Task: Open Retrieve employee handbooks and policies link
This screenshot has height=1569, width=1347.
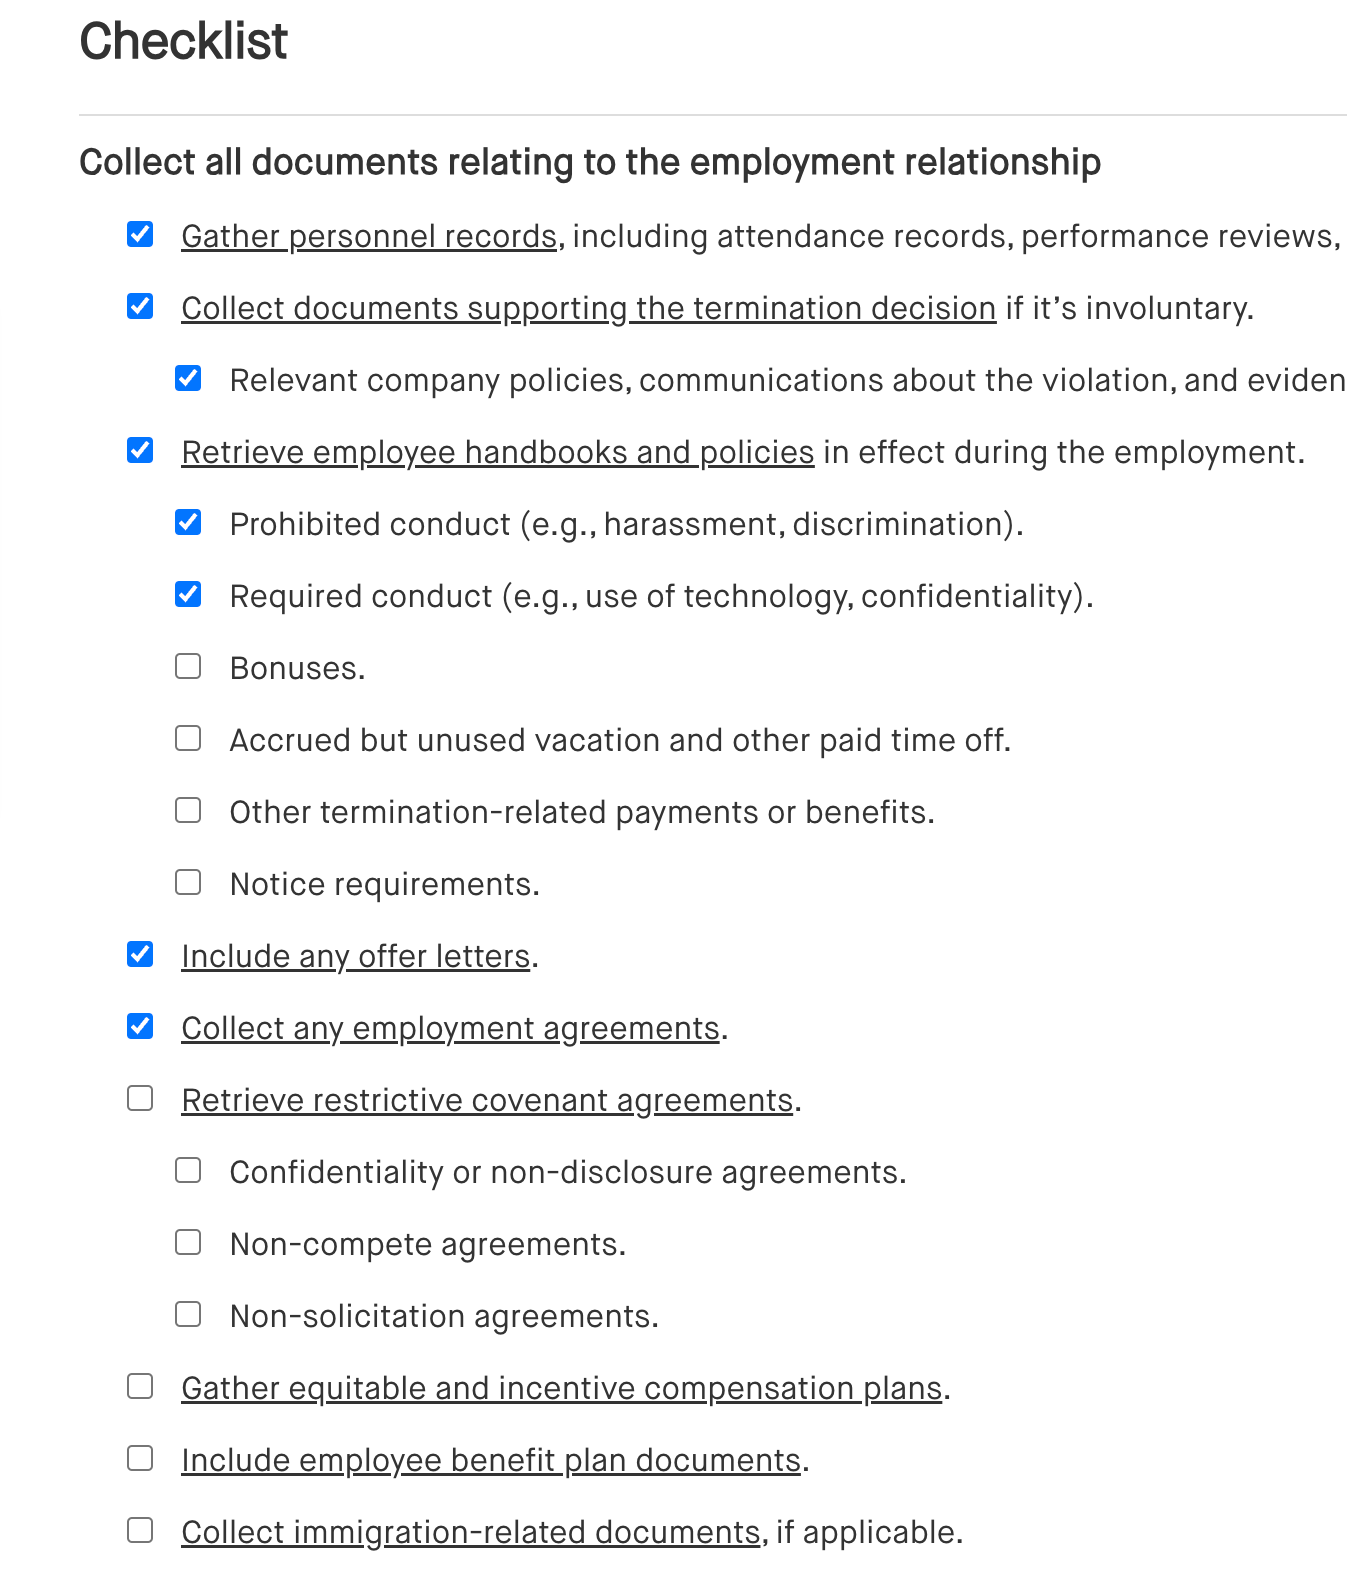Action: (497, 453)
